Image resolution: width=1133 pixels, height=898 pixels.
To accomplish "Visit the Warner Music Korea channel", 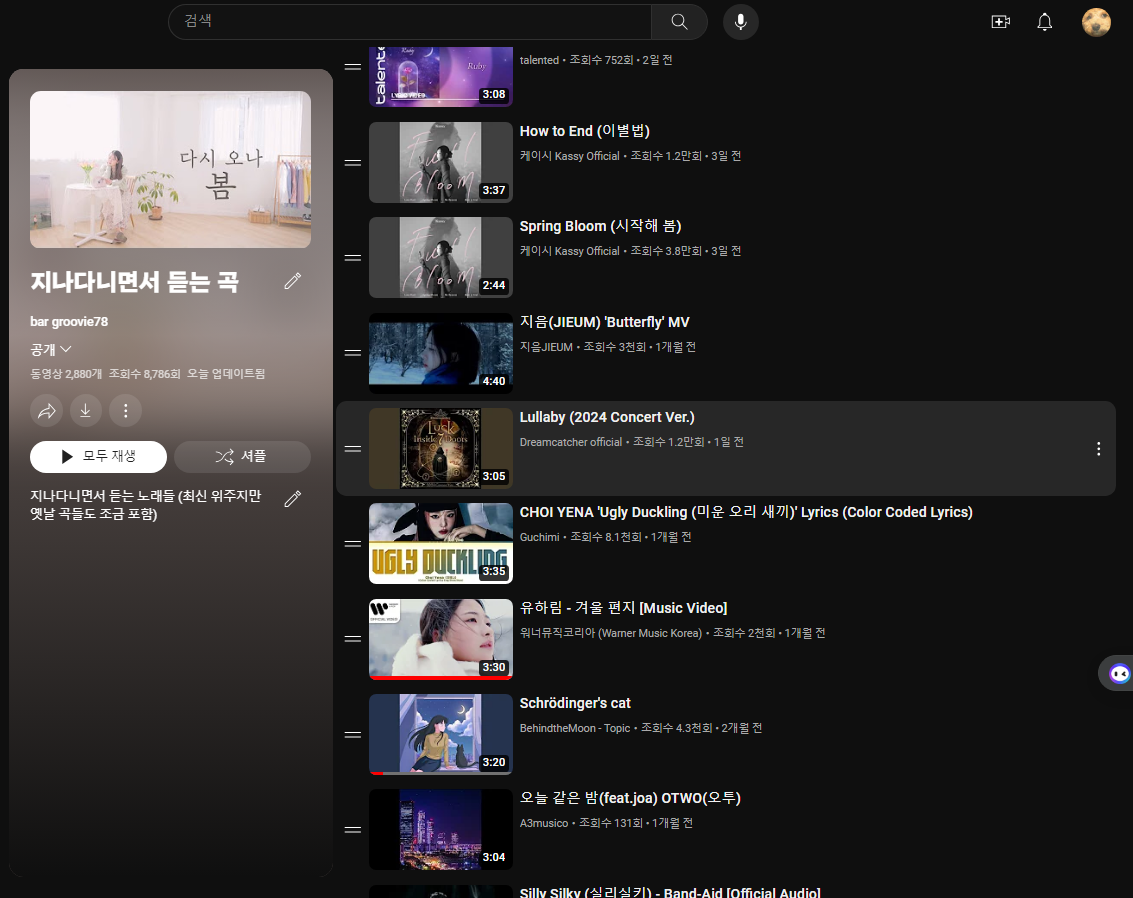I will point(611,633).
